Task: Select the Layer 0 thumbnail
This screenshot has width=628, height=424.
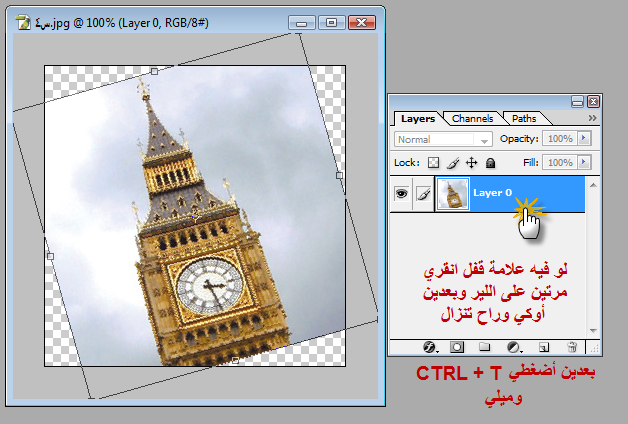Action: click(x=454, y=195)
